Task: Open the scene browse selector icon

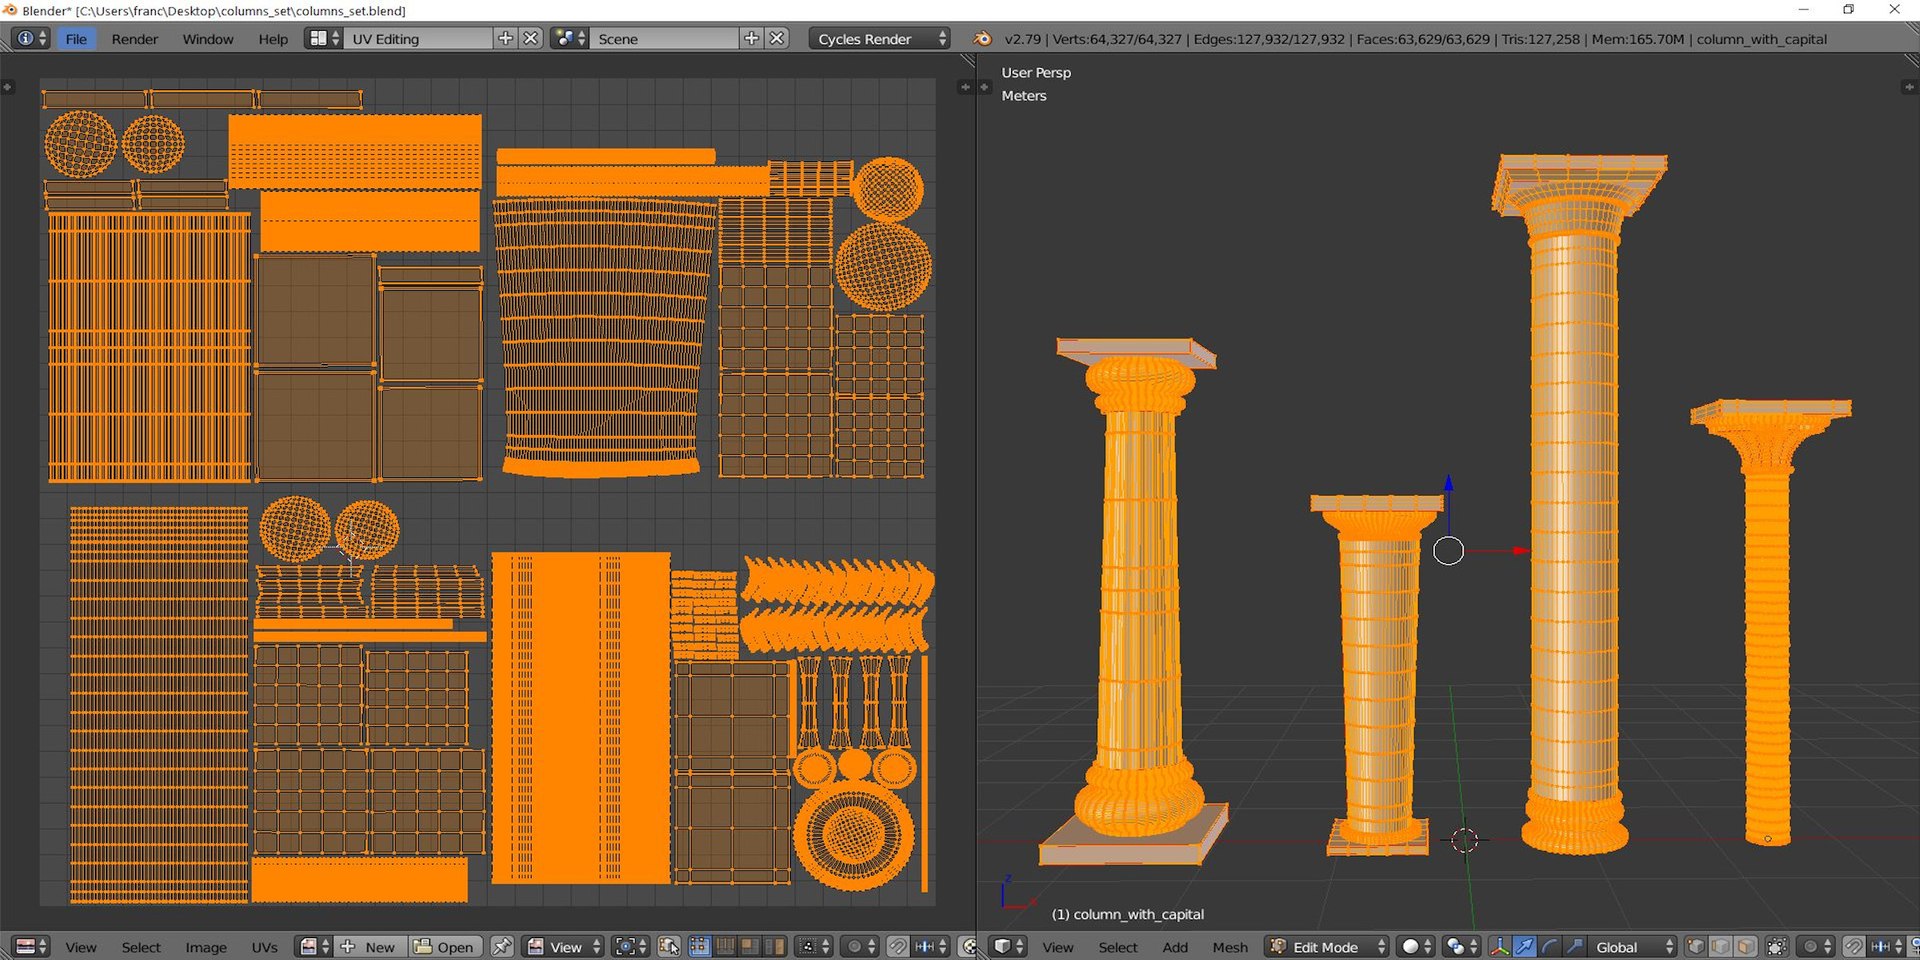Action: click(570, 38)
